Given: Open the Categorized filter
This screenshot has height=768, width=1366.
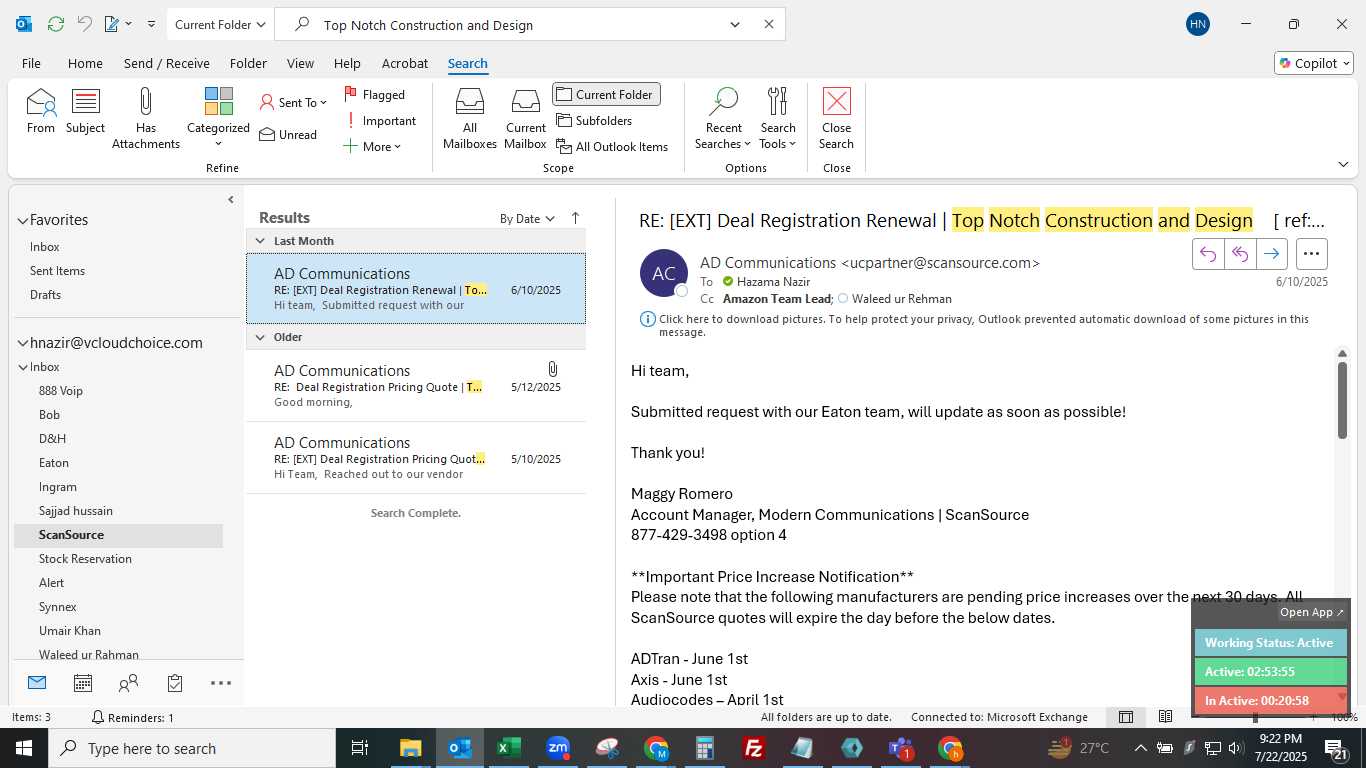Looking at the screenshot, I should pyautogui.click(x=218, y=118).
